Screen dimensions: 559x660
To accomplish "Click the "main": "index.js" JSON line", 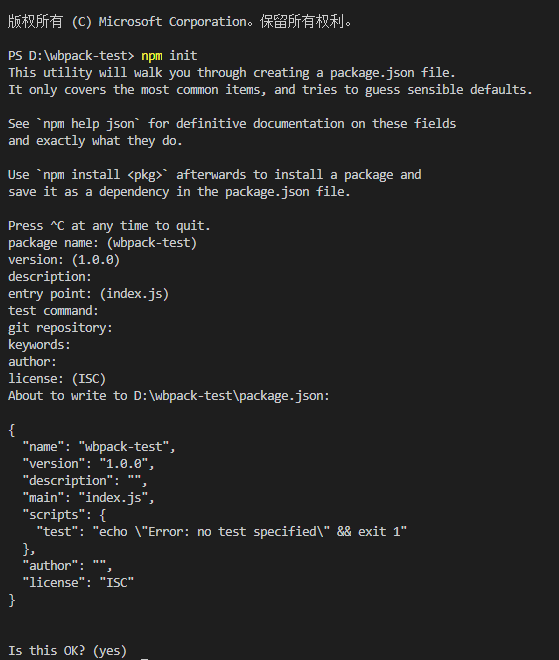I will 88,498.
